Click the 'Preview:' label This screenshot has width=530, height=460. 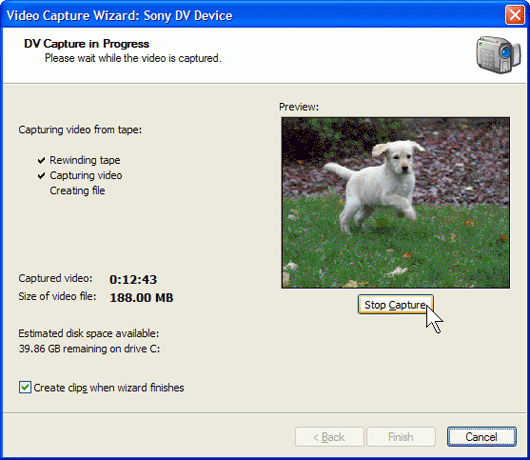click(x=299, y=107)
